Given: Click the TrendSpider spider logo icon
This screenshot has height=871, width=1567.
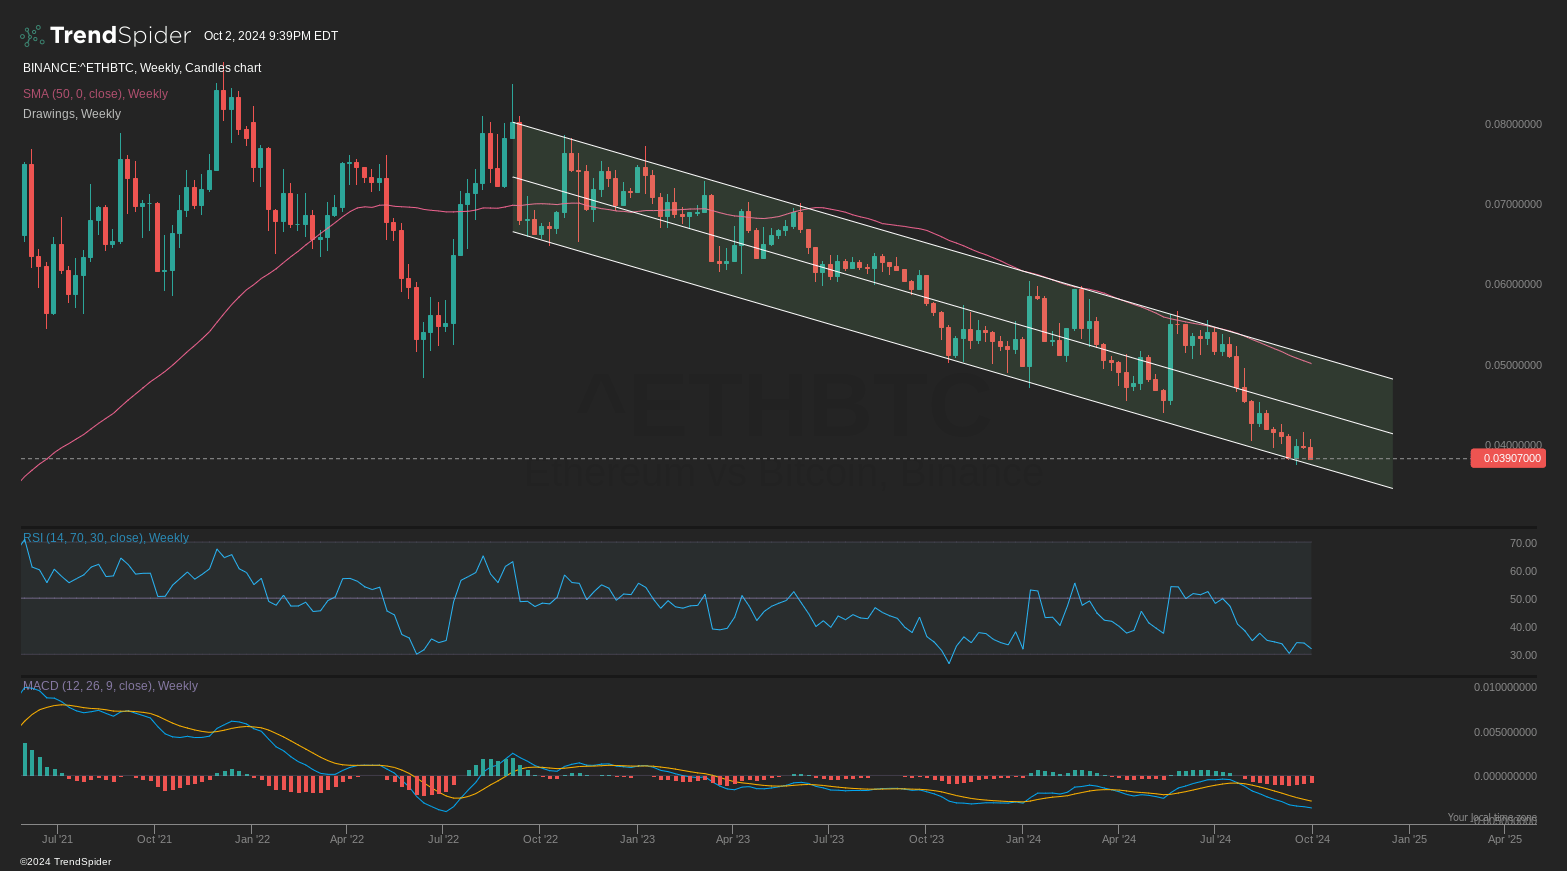Looking at the screenshot, I should pyautogui.click(x=32, y=36).
